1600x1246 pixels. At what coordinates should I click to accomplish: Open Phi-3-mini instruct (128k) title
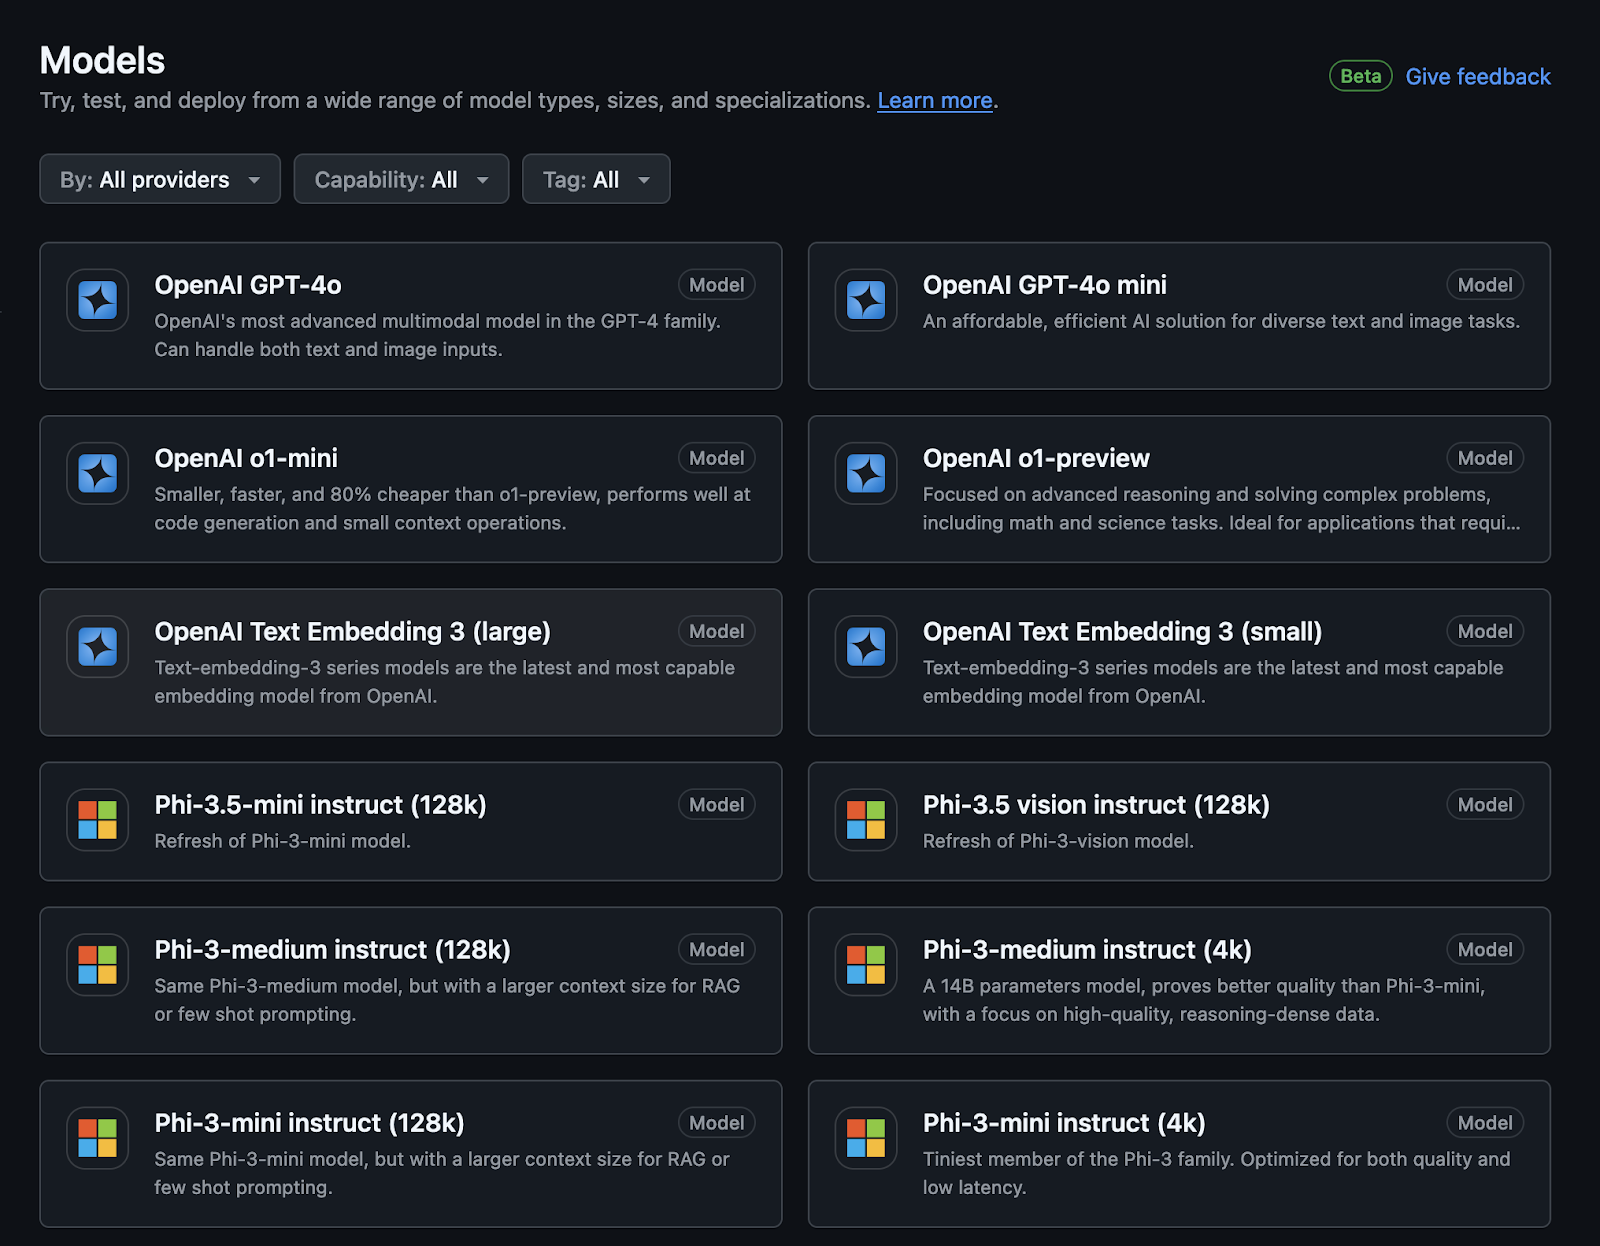309,1123
